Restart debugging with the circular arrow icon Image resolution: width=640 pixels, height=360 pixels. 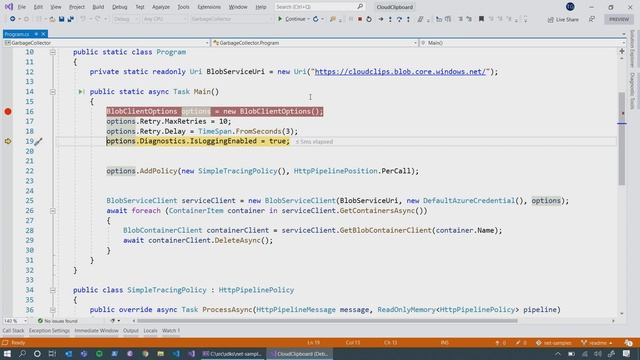(x=369, y=19)
